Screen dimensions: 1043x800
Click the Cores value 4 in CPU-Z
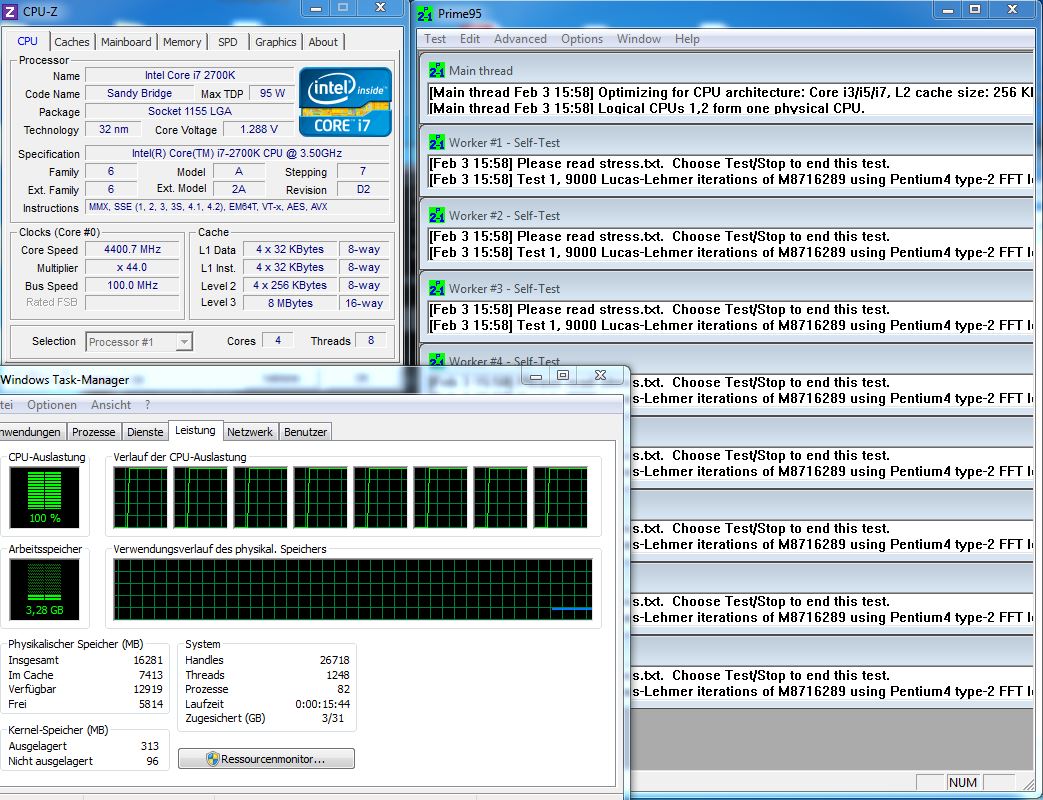278,340
